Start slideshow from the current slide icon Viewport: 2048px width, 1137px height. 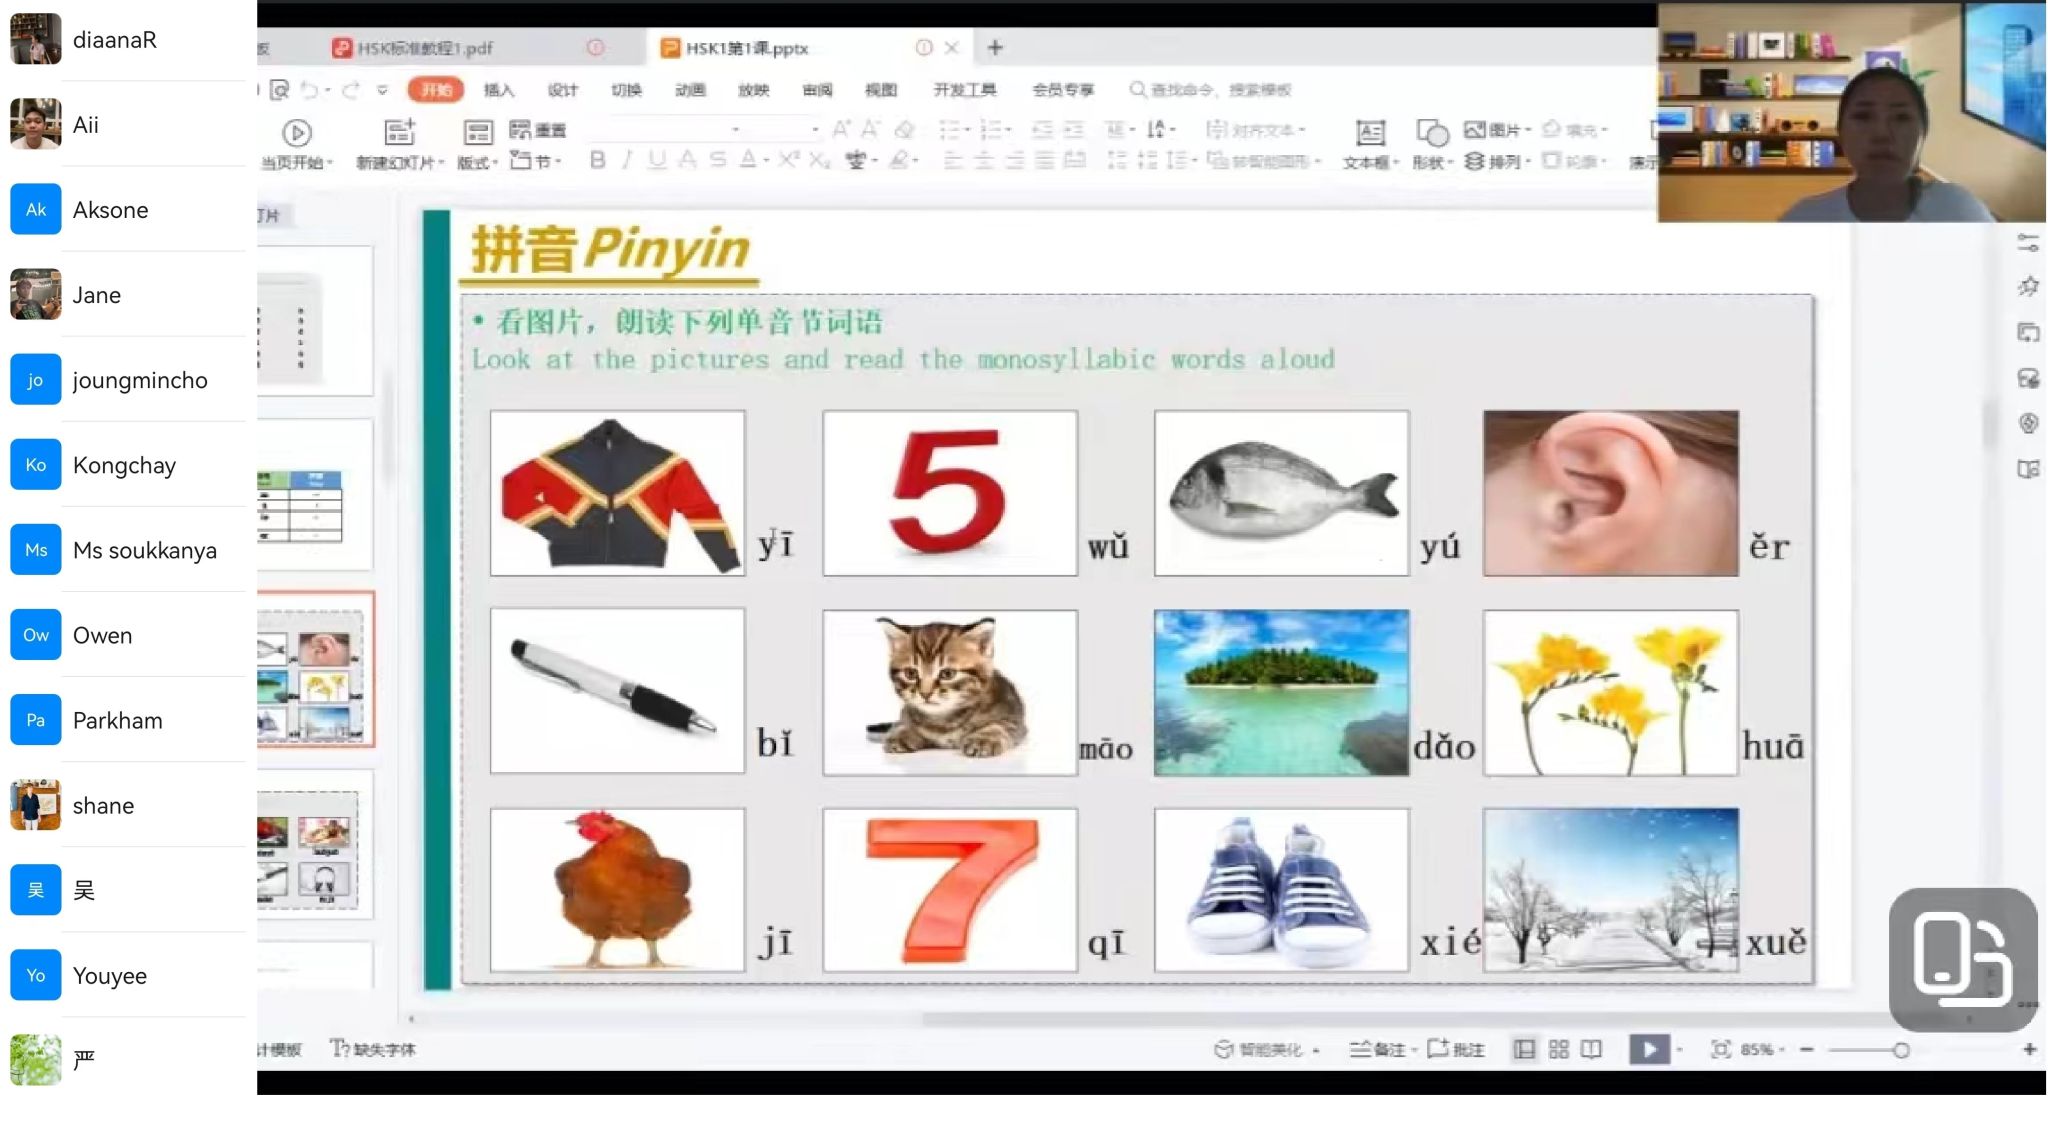pos(297,132)
